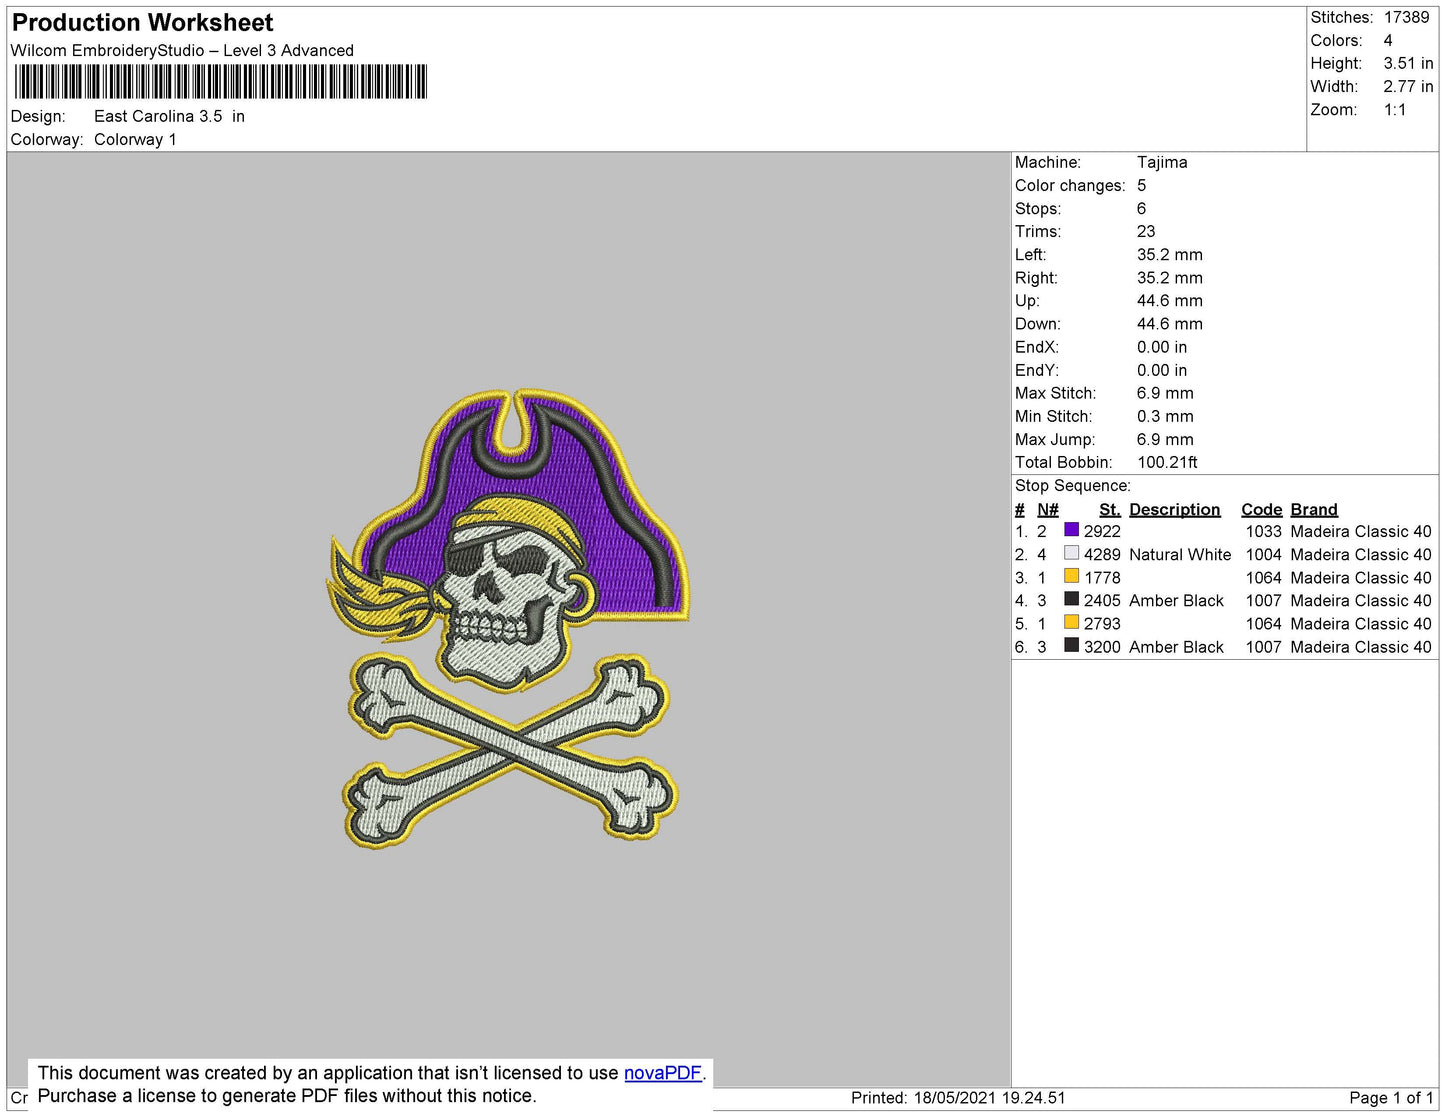This screenshot has height=1117, width=1445.
Task: Click thread code 1033
Action: tap(1263, 531)
